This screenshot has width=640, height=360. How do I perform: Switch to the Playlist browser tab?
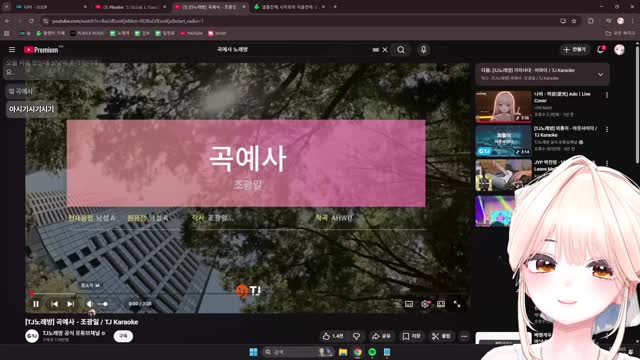(130, 7)
